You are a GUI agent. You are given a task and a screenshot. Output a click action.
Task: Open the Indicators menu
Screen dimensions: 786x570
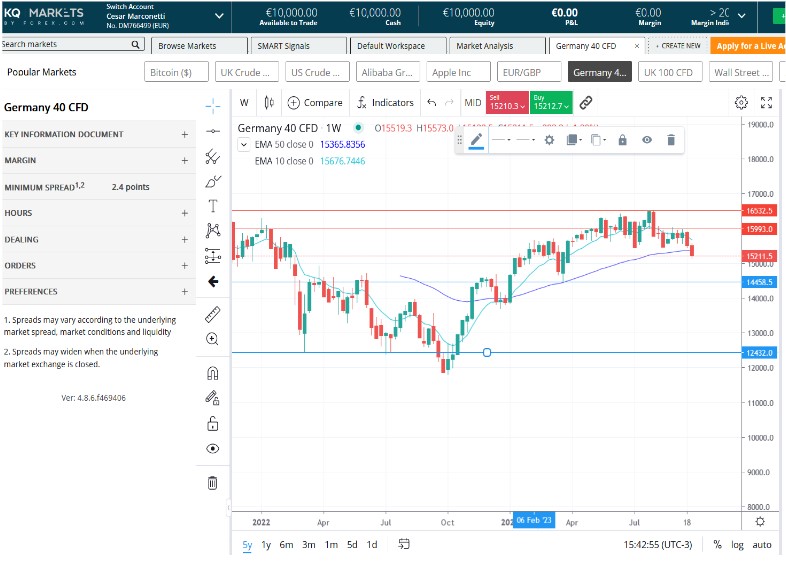pyautogui.click(x=385, y=103)
